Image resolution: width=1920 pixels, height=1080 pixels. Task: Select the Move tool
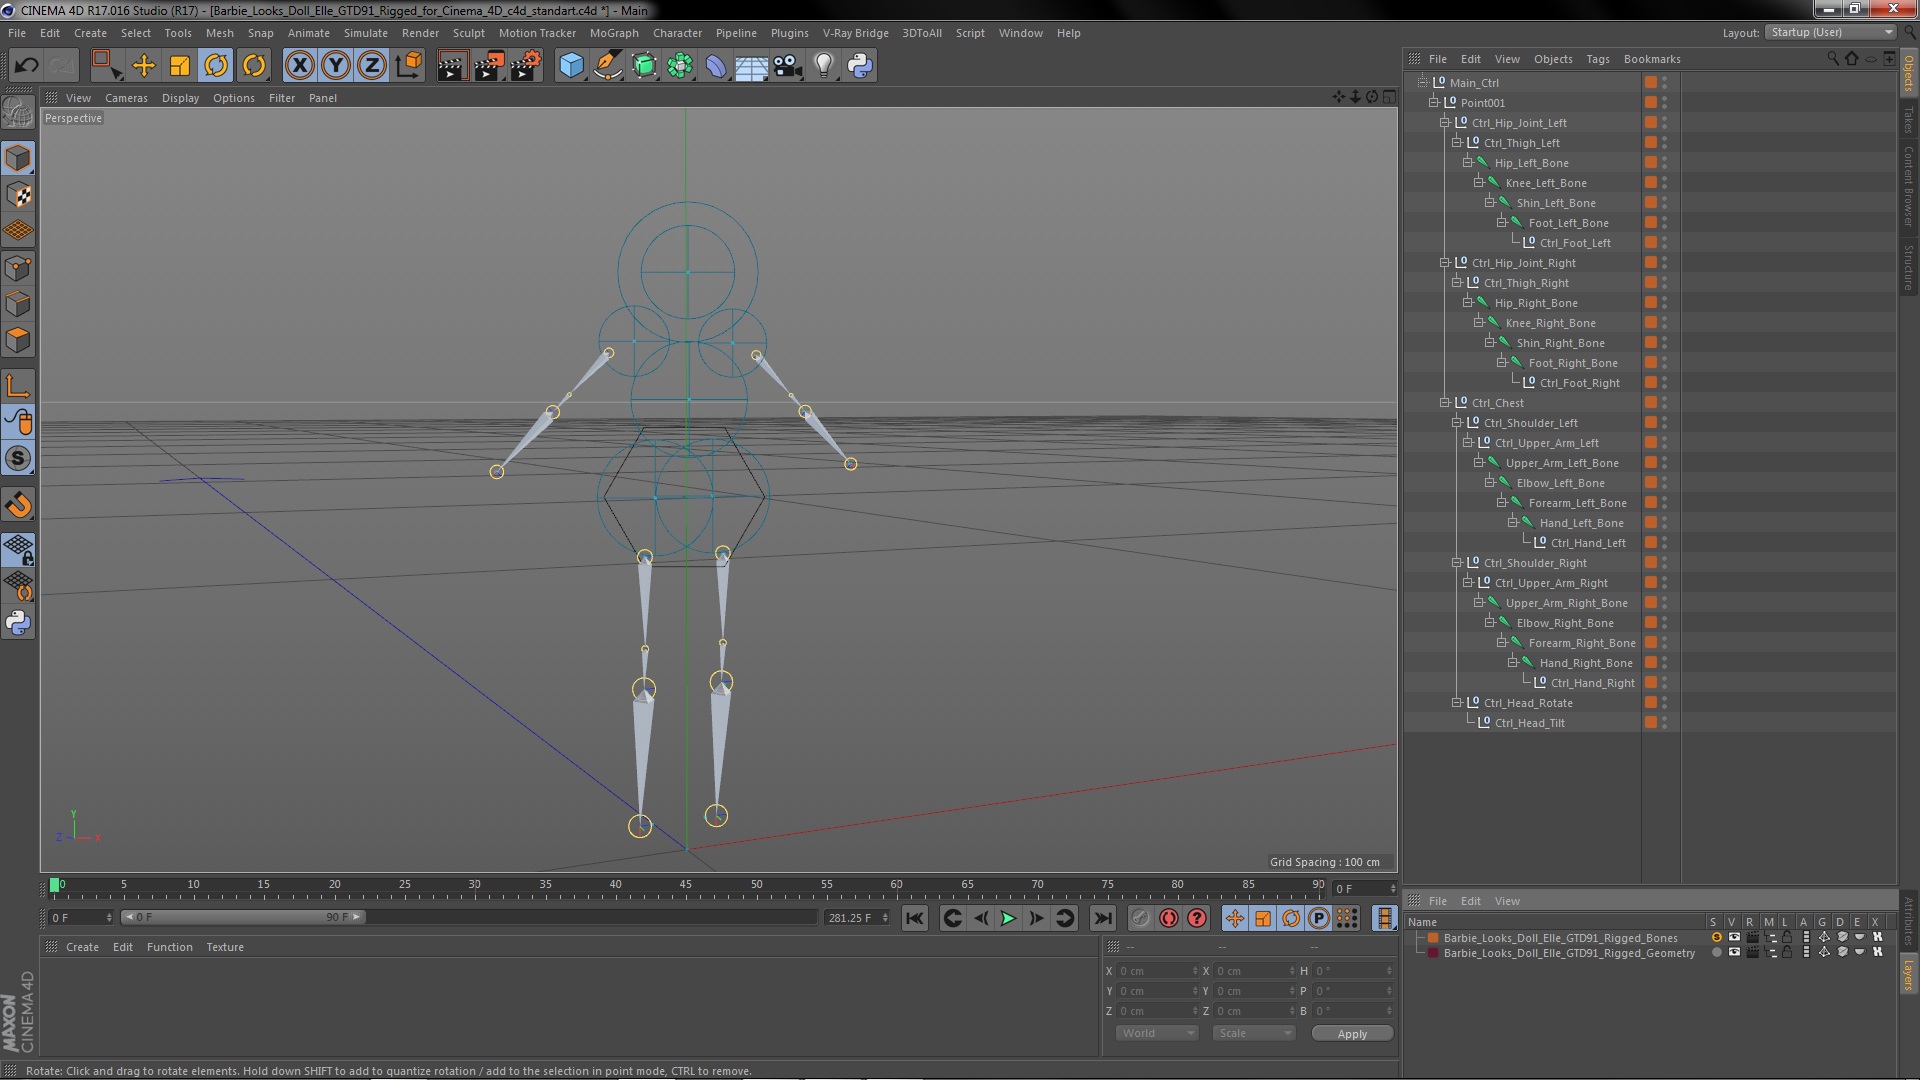(x=144, y=66)
